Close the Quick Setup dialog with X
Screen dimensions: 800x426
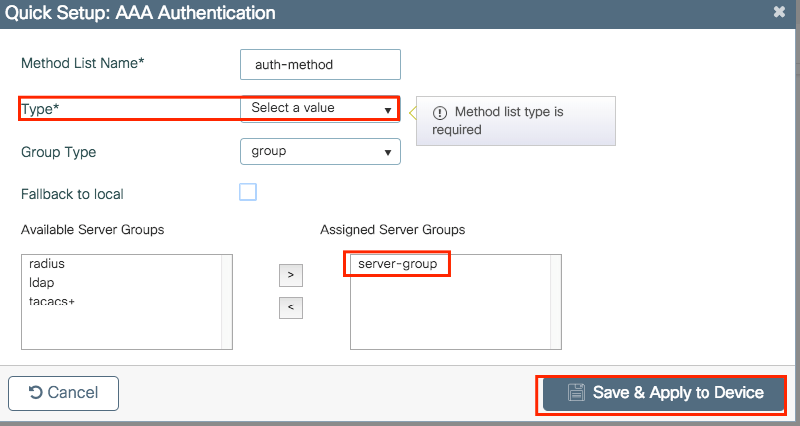[779, 13]
